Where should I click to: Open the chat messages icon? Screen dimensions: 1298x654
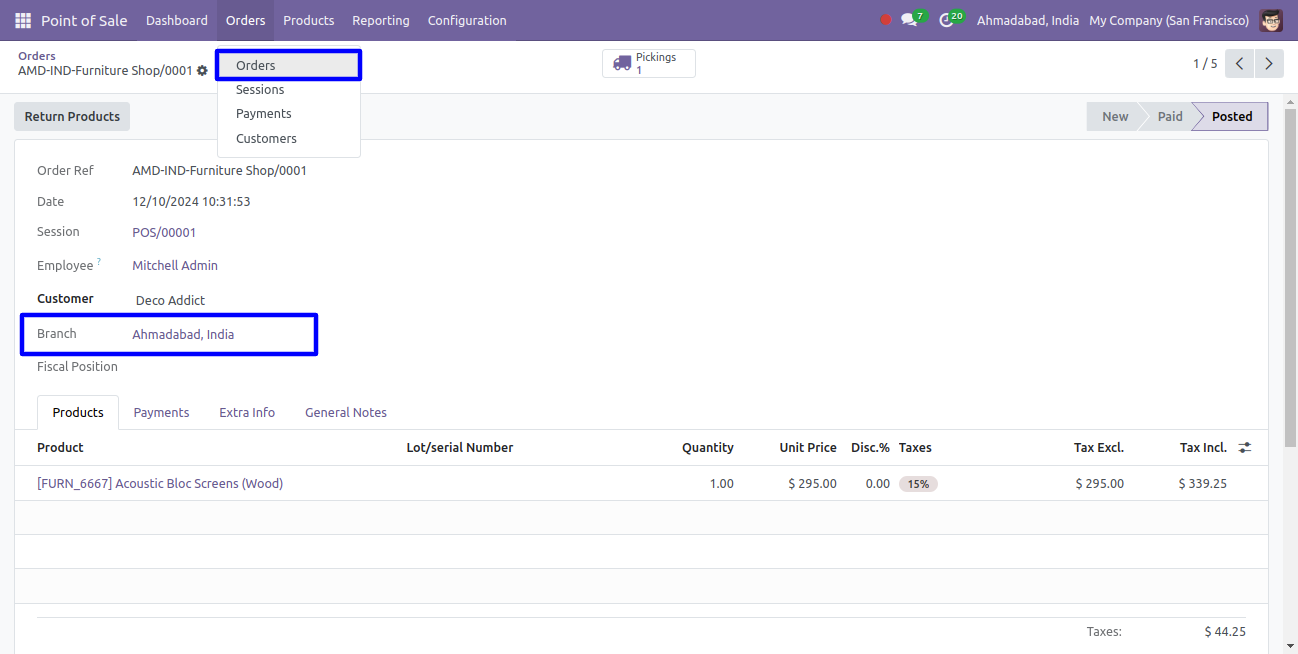pyautogui.click(x=909, y=20)
